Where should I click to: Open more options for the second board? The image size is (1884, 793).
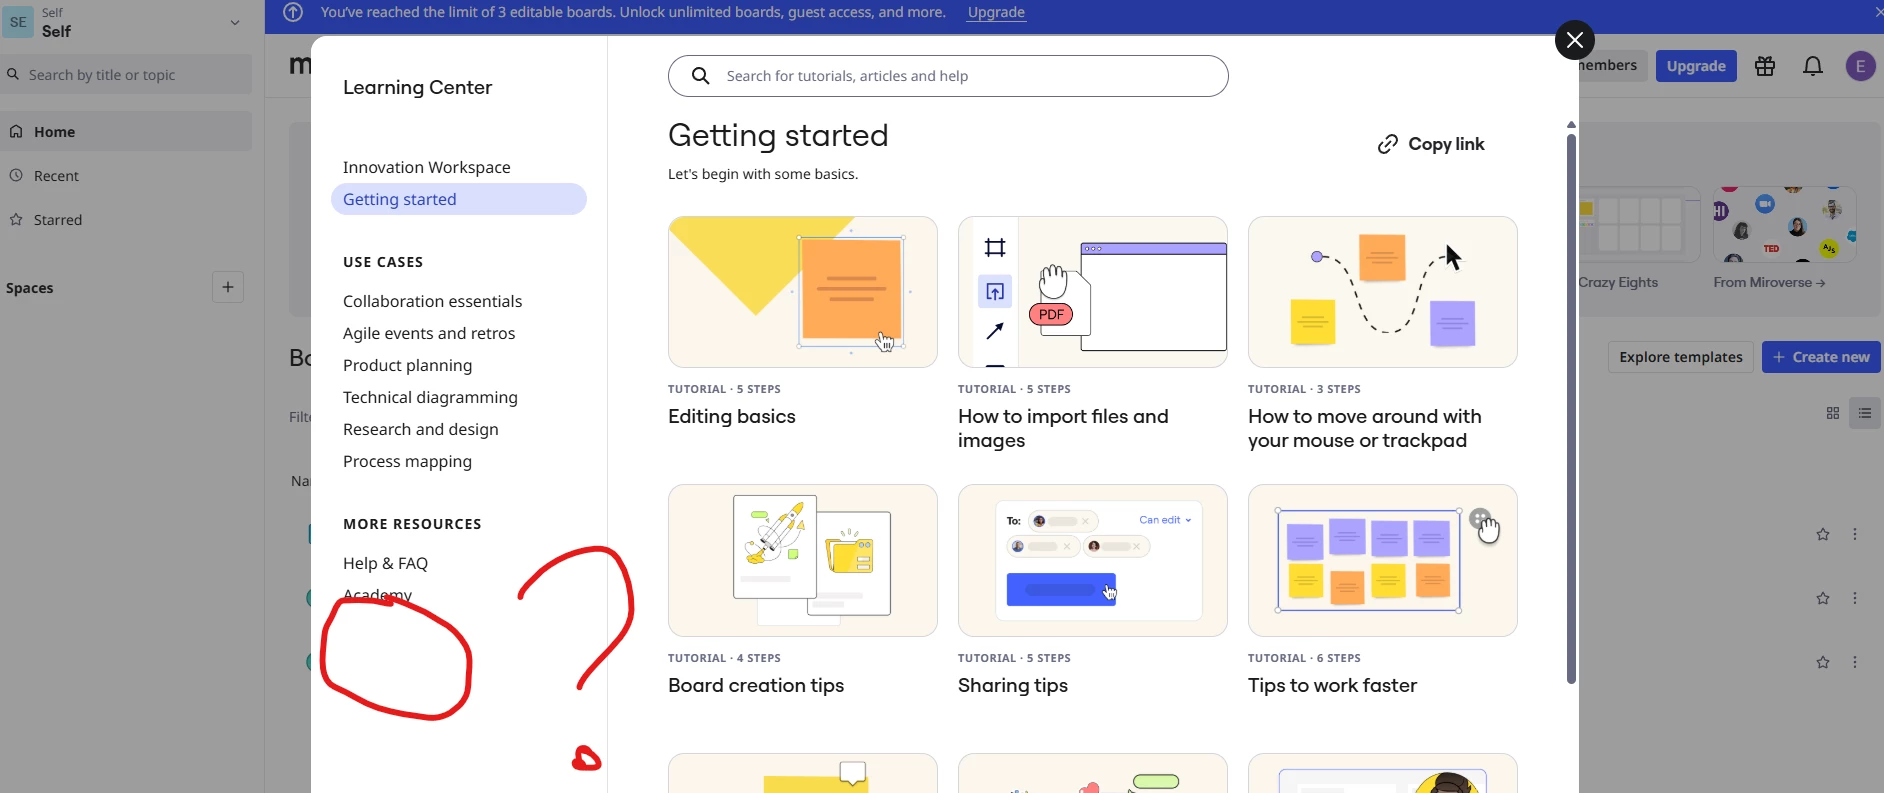1855,599
